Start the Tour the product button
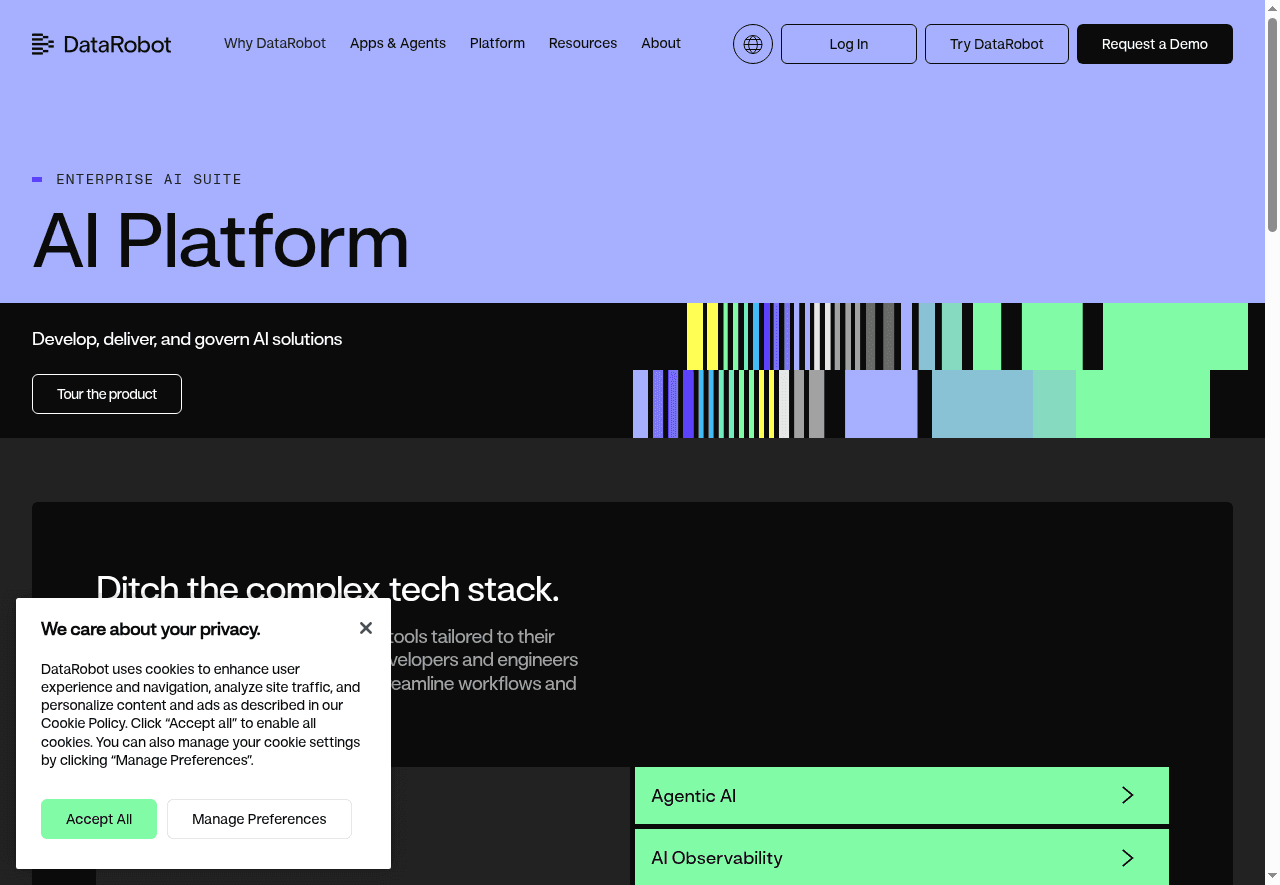Screen dimensions: 1280x885 pyautogui.click(x=107, y=394)
